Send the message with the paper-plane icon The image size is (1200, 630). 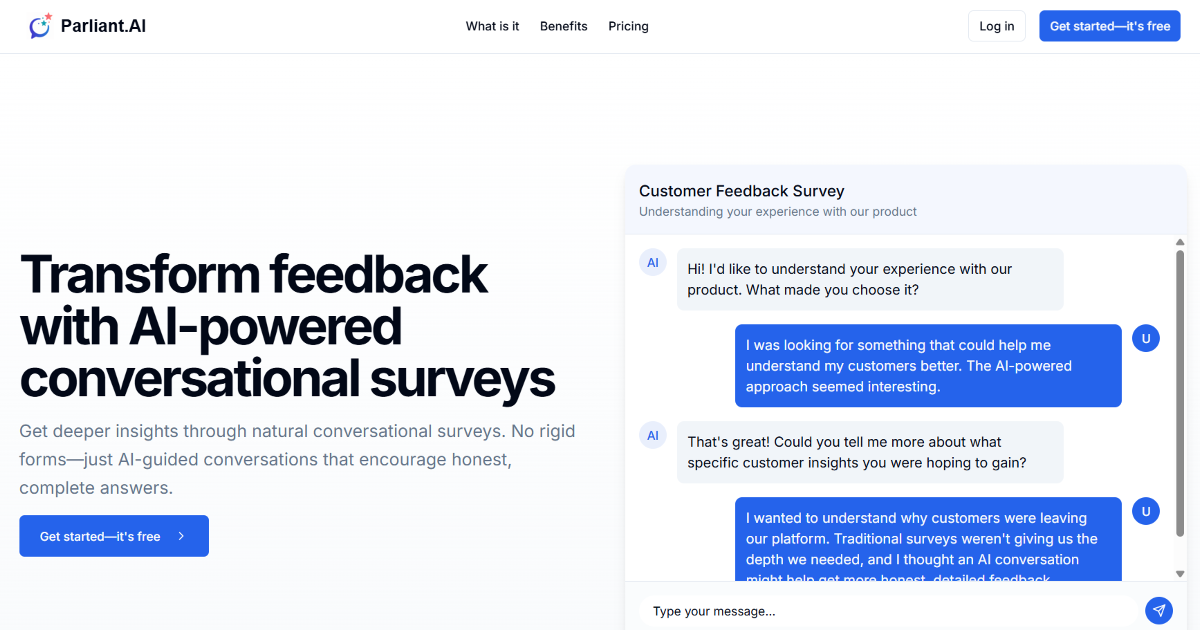1158,610
